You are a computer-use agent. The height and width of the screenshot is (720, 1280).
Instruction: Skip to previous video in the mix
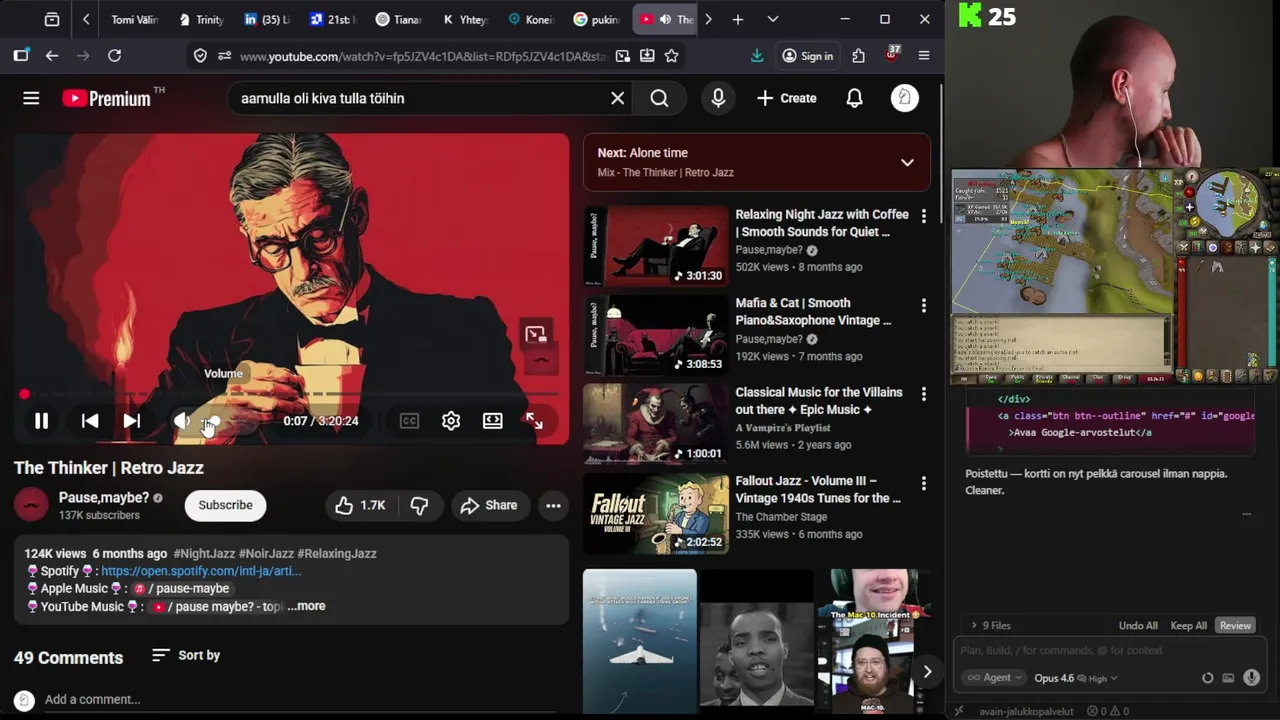click(90, 421)
